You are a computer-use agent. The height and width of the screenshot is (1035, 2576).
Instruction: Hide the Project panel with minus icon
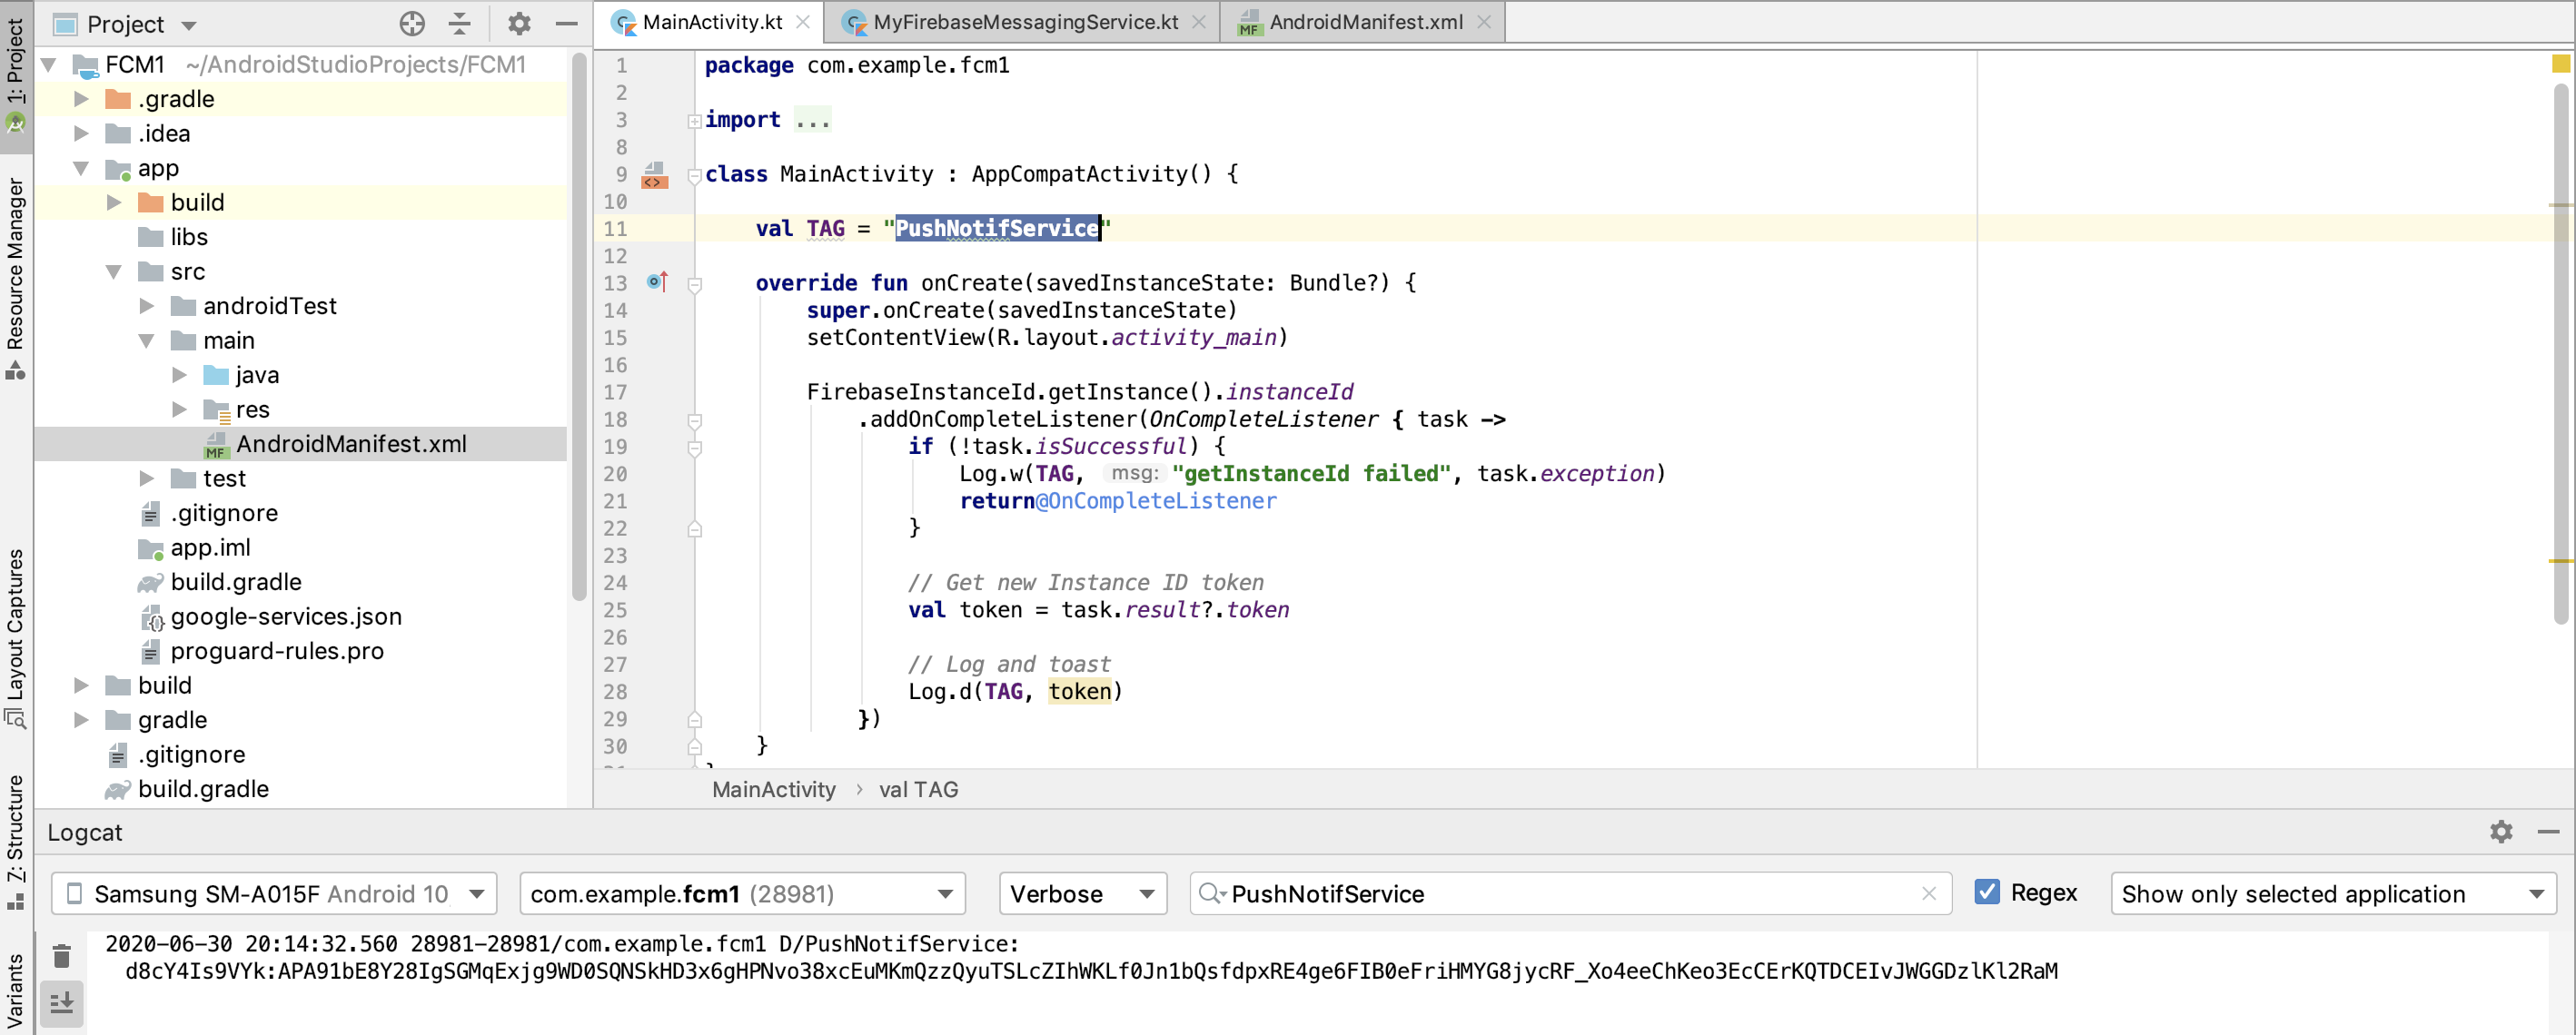point(566,23)
